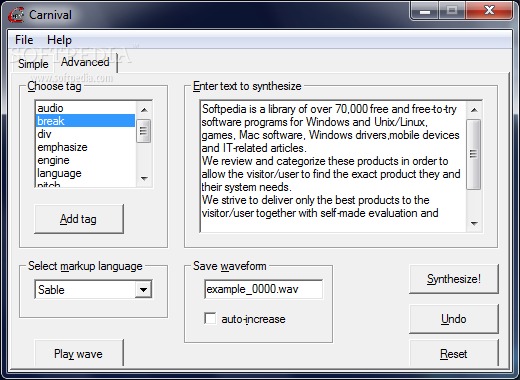Select the emphasize tag in the list
Viewport: 520px width, 380px height.
click(x=86, y=147)
